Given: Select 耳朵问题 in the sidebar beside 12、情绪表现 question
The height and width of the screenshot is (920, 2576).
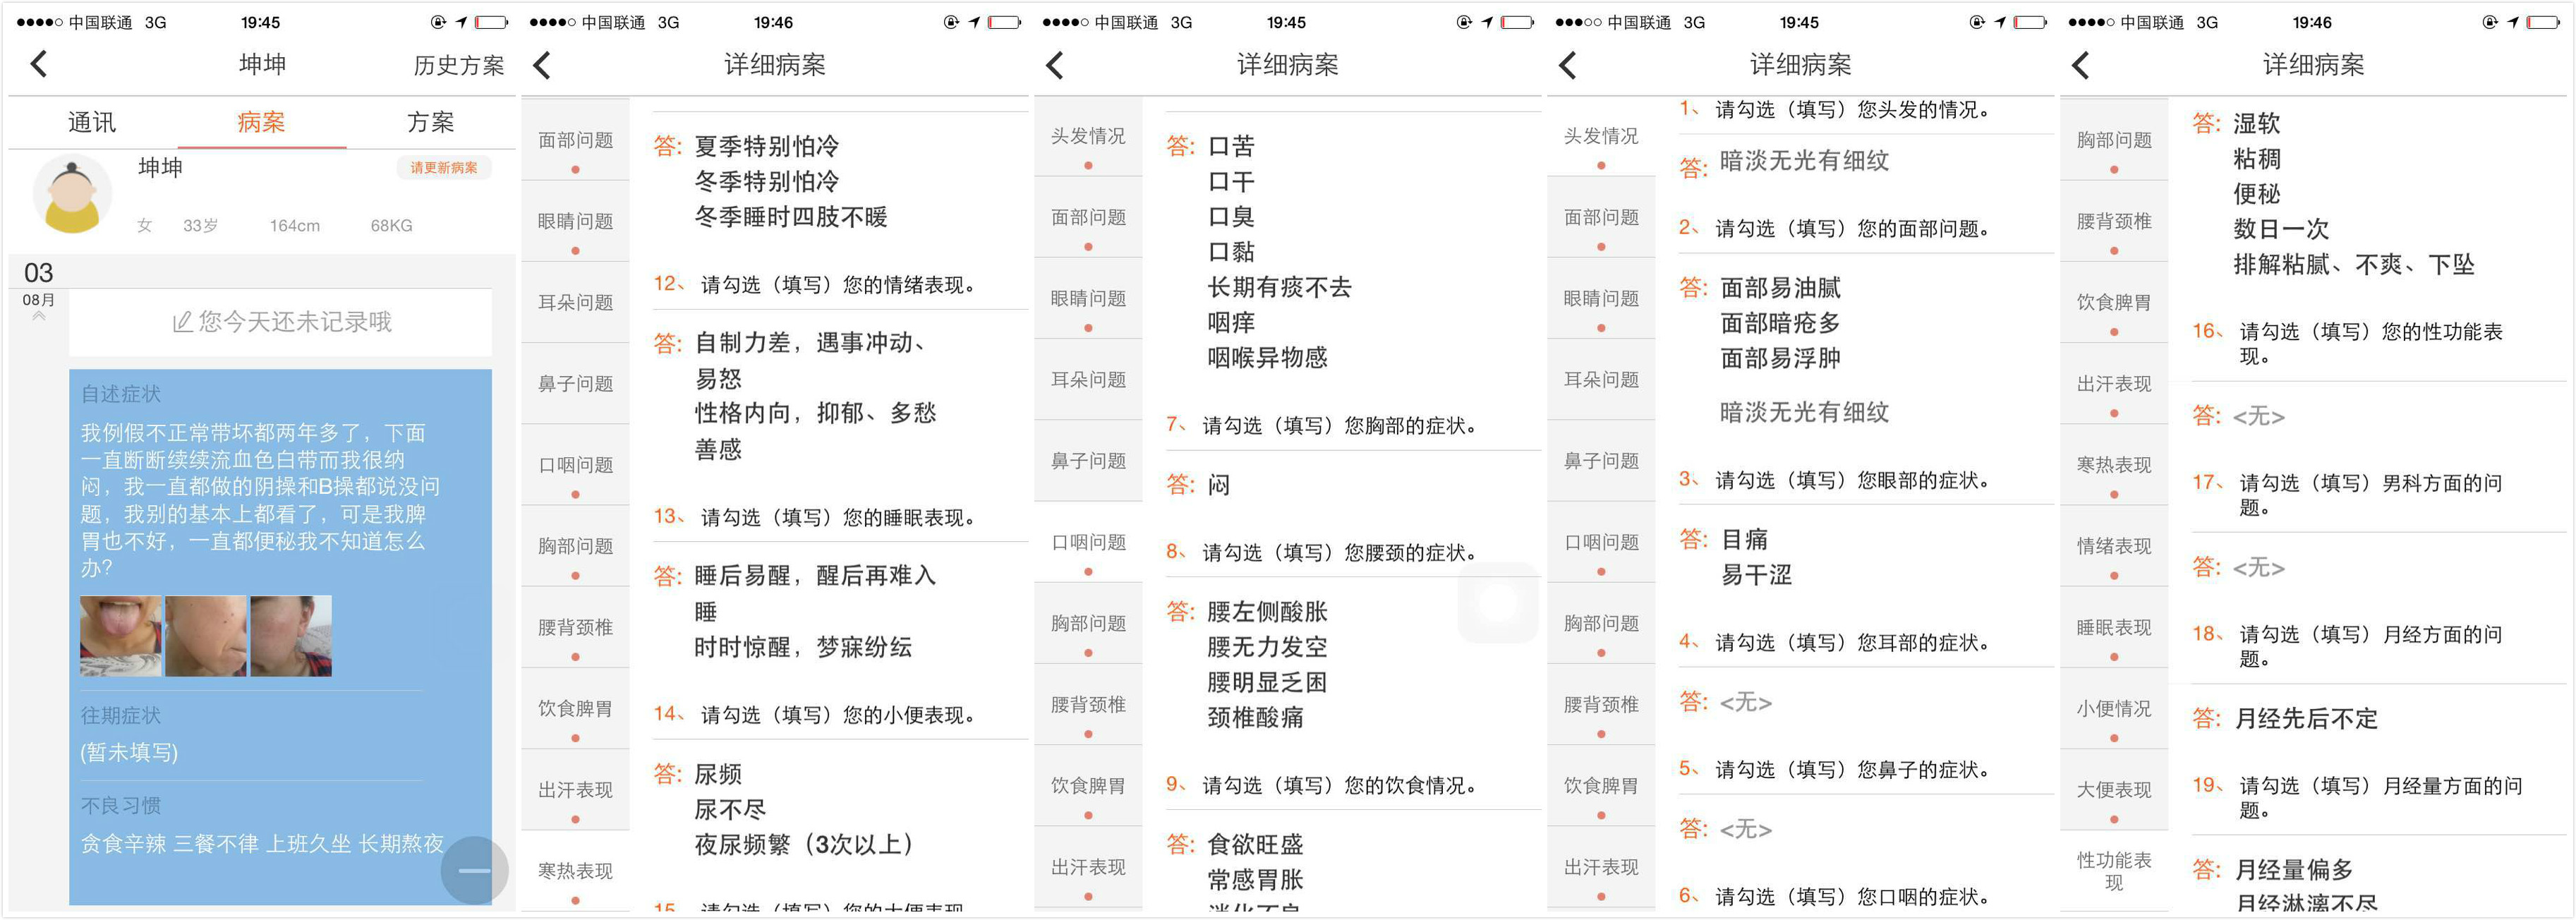Looking at the screenshot, I should click(x=575, y=302).
